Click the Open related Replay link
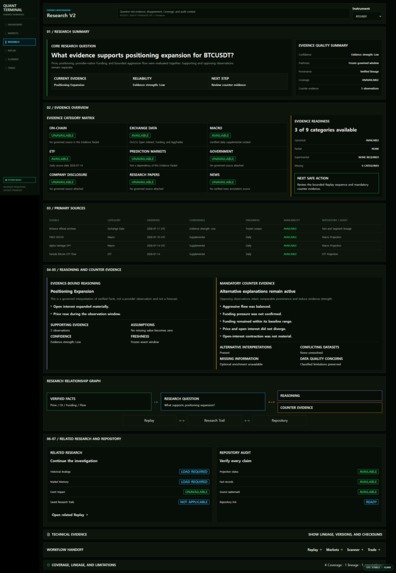This screenshot has height=573, width=396. (x=70, y=515)
